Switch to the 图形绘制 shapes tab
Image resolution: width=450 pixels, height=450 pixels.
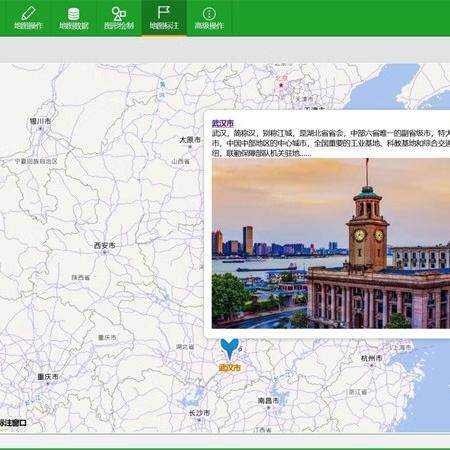point(119,18)
